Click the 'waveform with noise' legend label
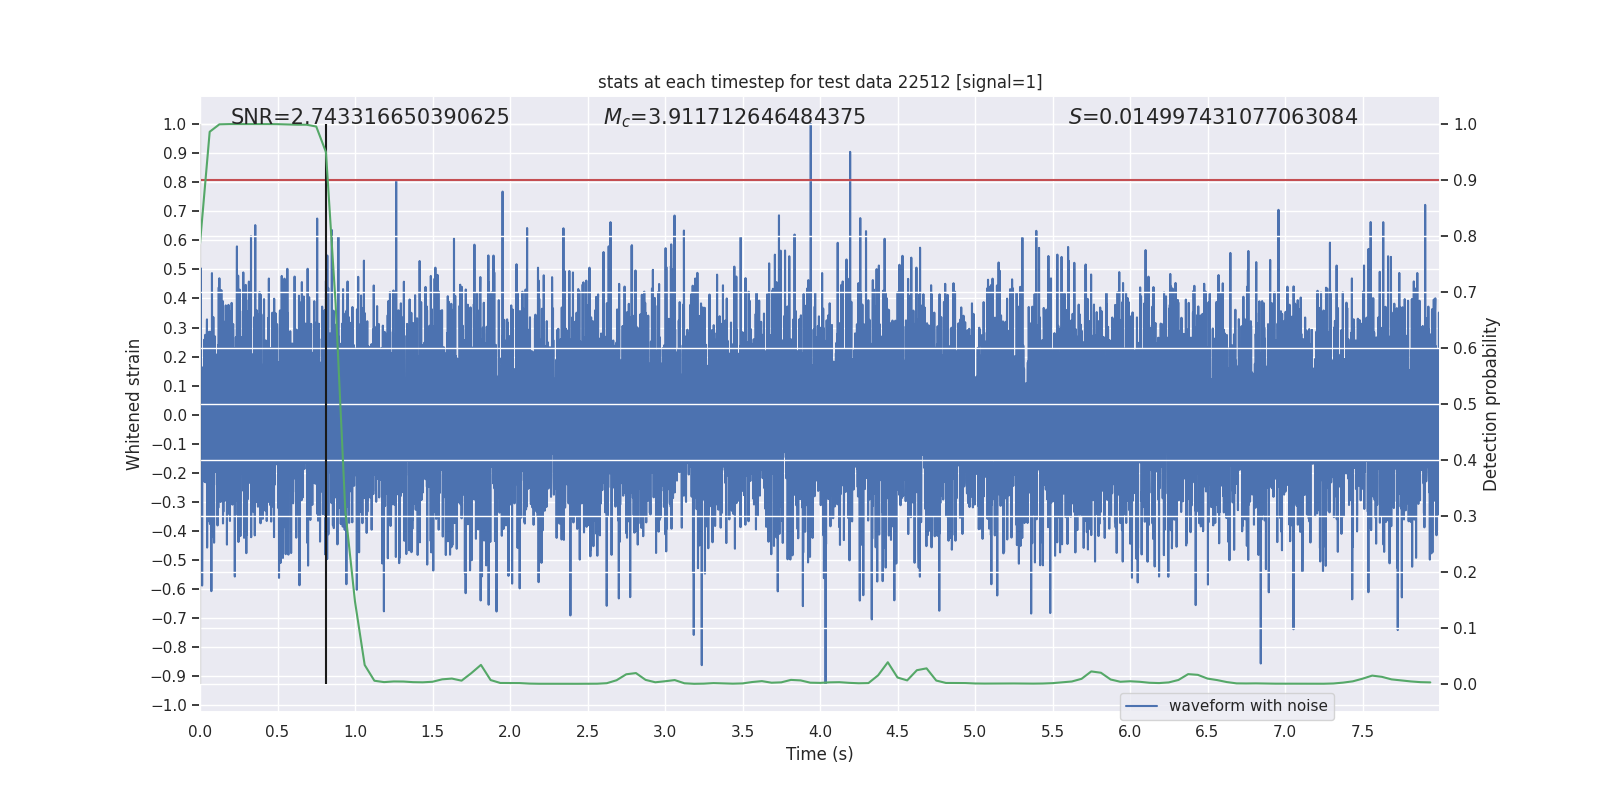1600x800 pixels. point(1248,706)
